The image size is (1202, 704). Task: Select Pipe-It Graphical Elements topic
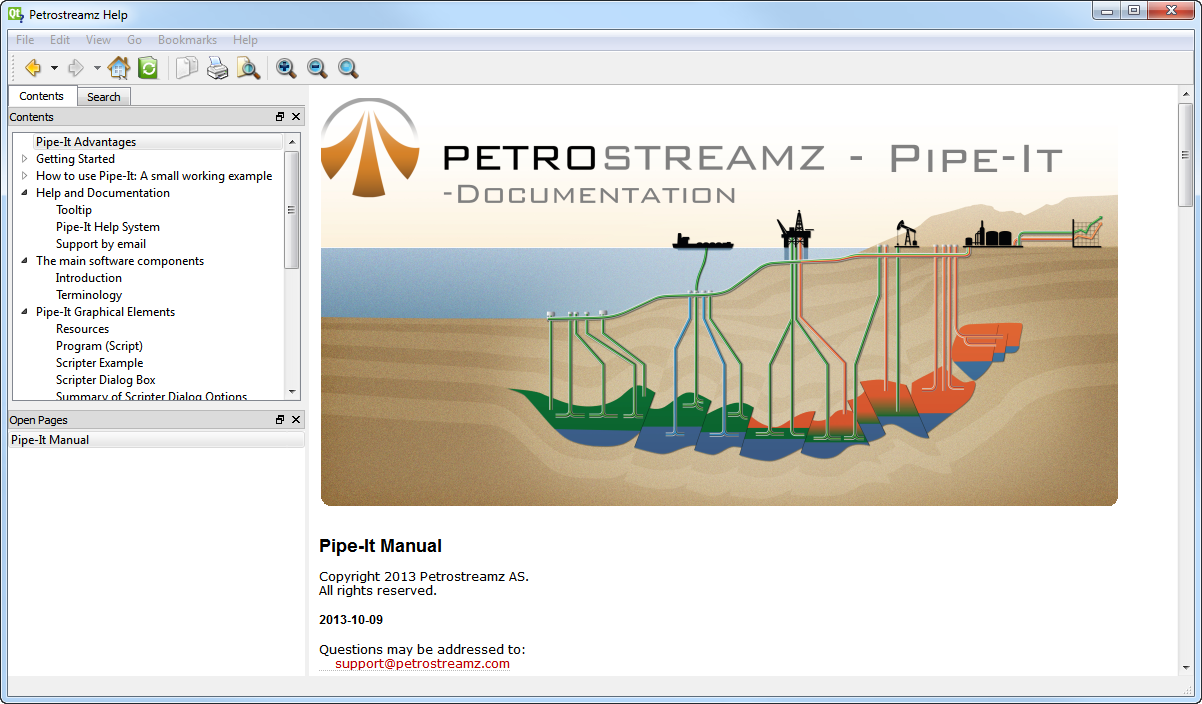105,312
